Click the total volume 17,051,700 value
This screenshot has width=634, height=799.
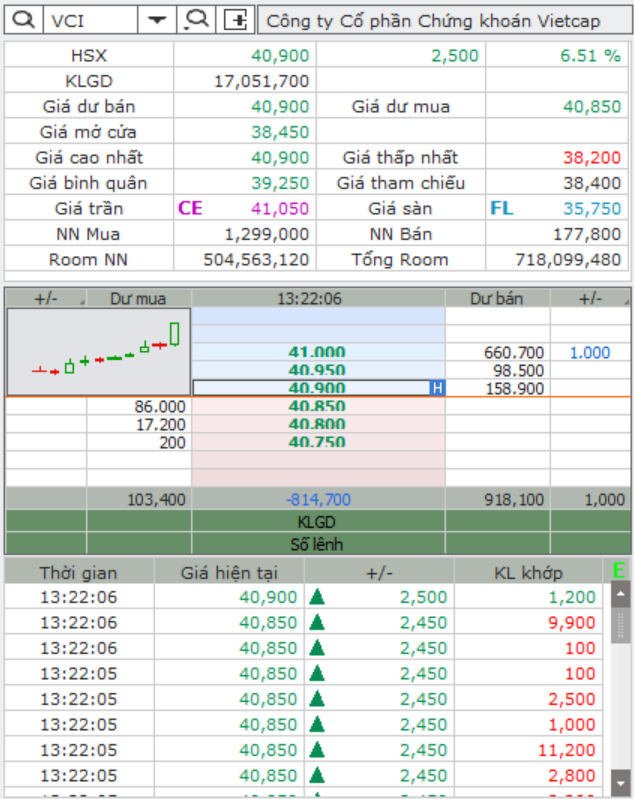click(261, 81)
